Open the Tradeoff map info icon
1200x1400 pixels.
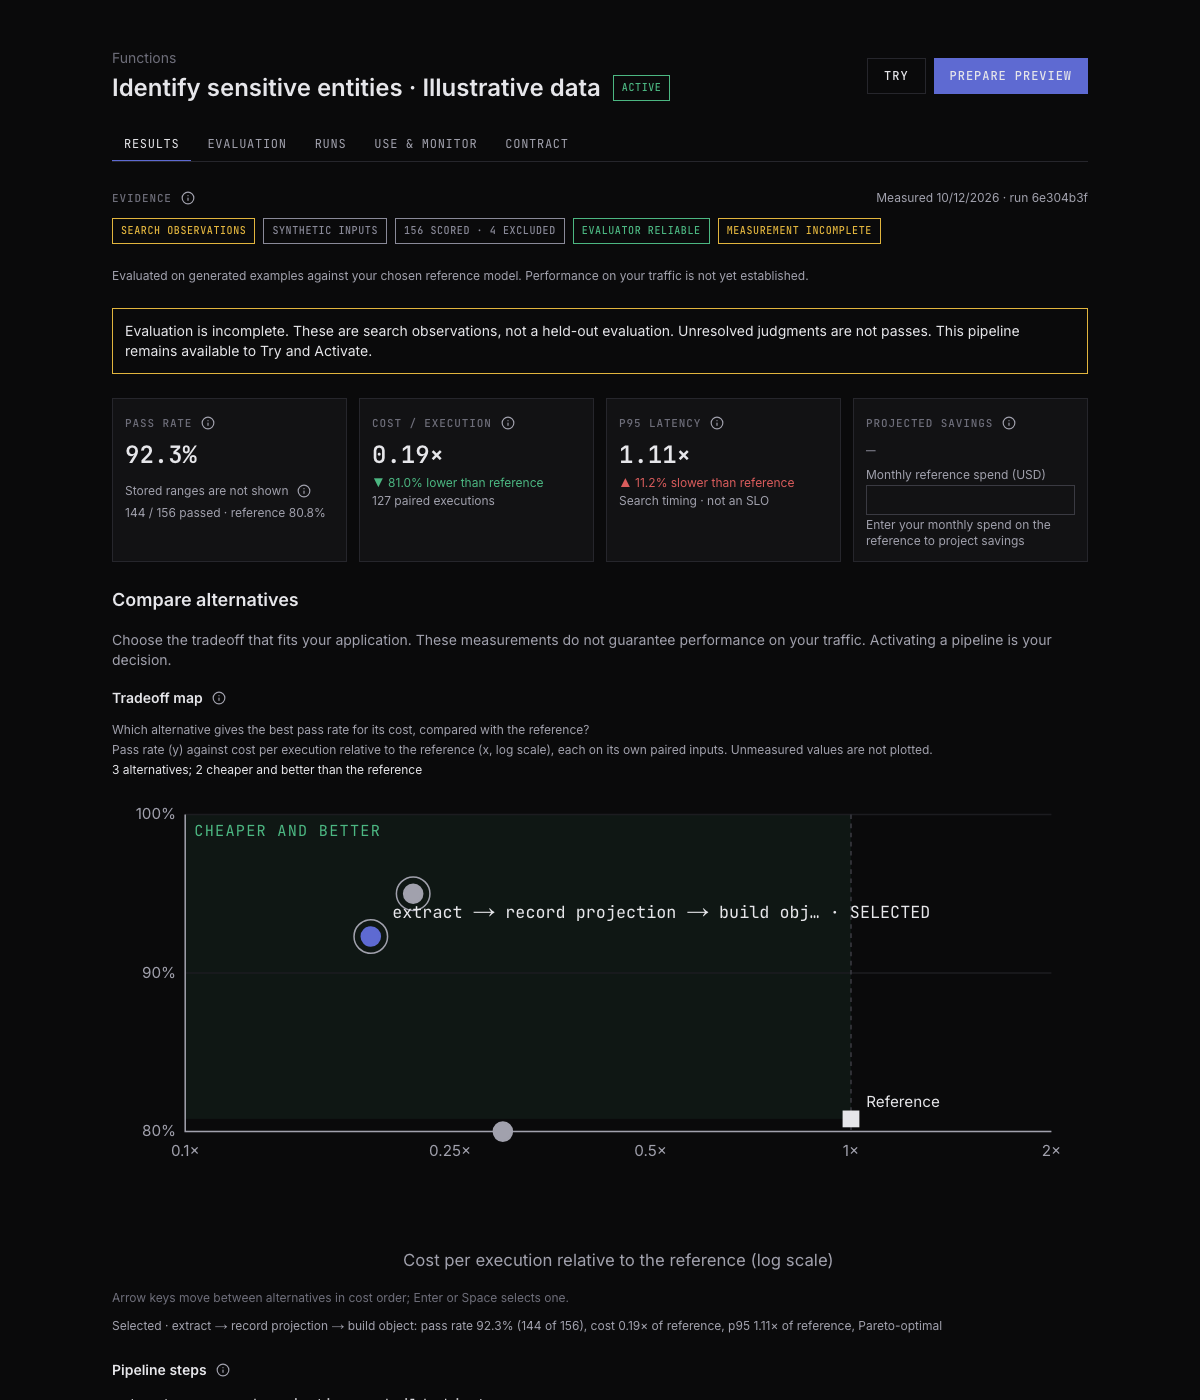click(219, 698)
